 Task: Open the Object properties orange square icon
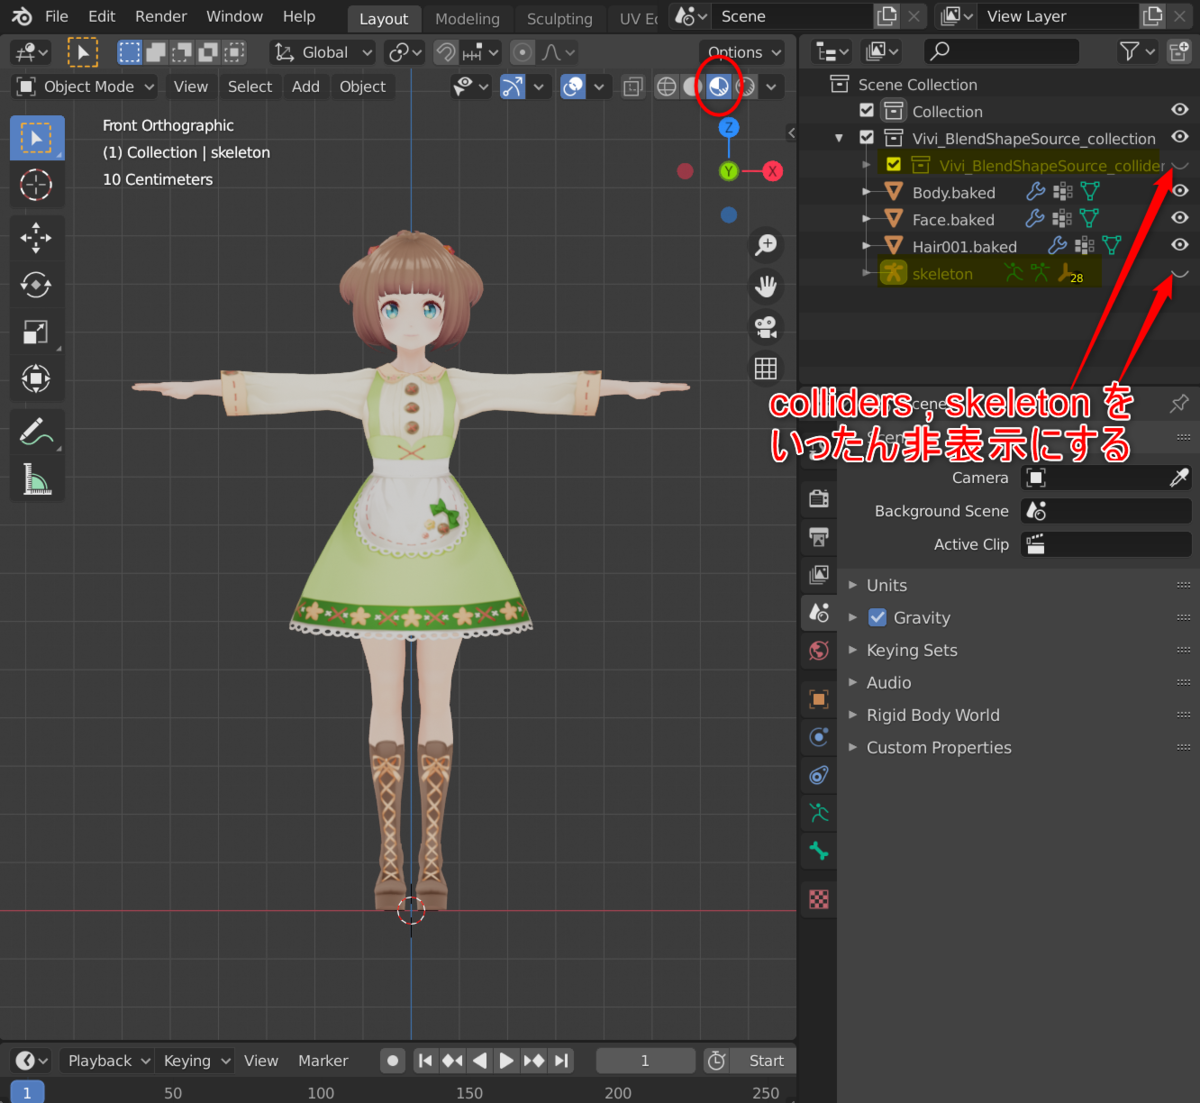click(x=819, y=699)
